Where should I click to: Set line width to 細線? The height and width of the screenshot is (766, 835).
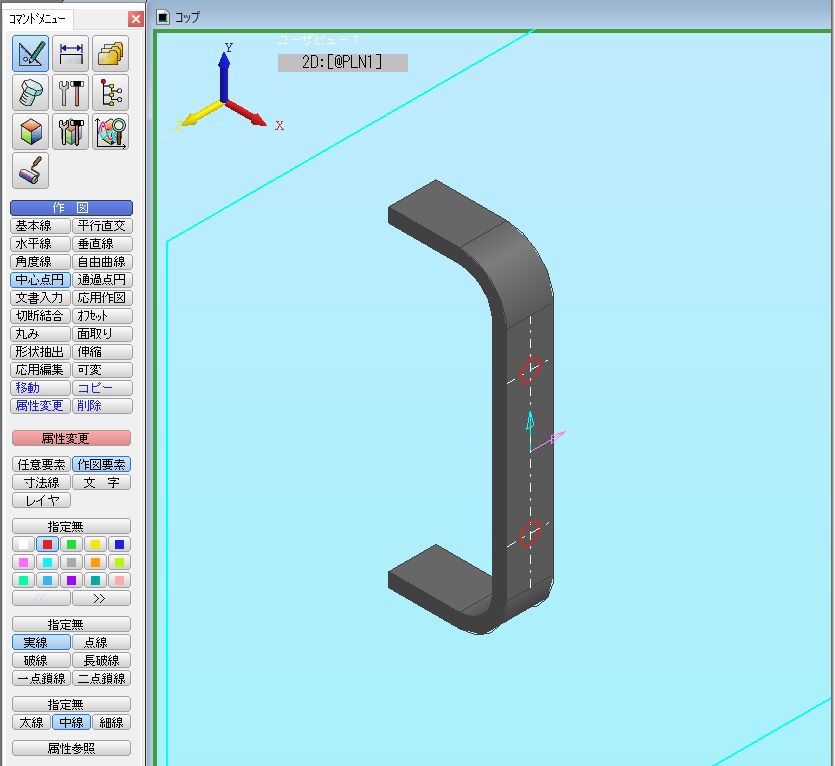(111, 722)
